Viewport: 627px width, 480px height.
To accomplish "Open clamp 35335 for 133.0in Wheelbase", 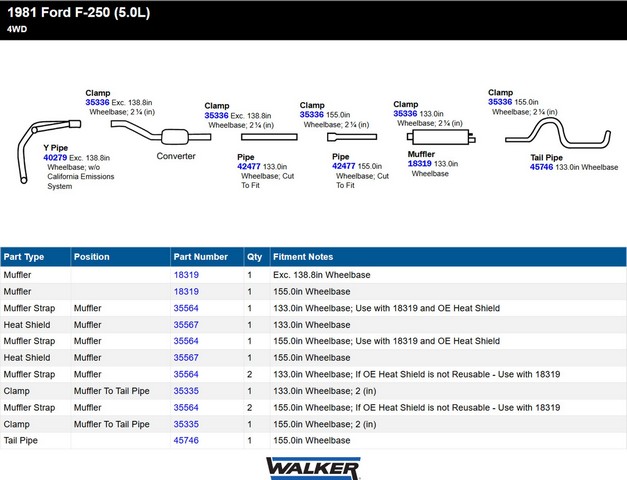I will click(x=186, y=391).
